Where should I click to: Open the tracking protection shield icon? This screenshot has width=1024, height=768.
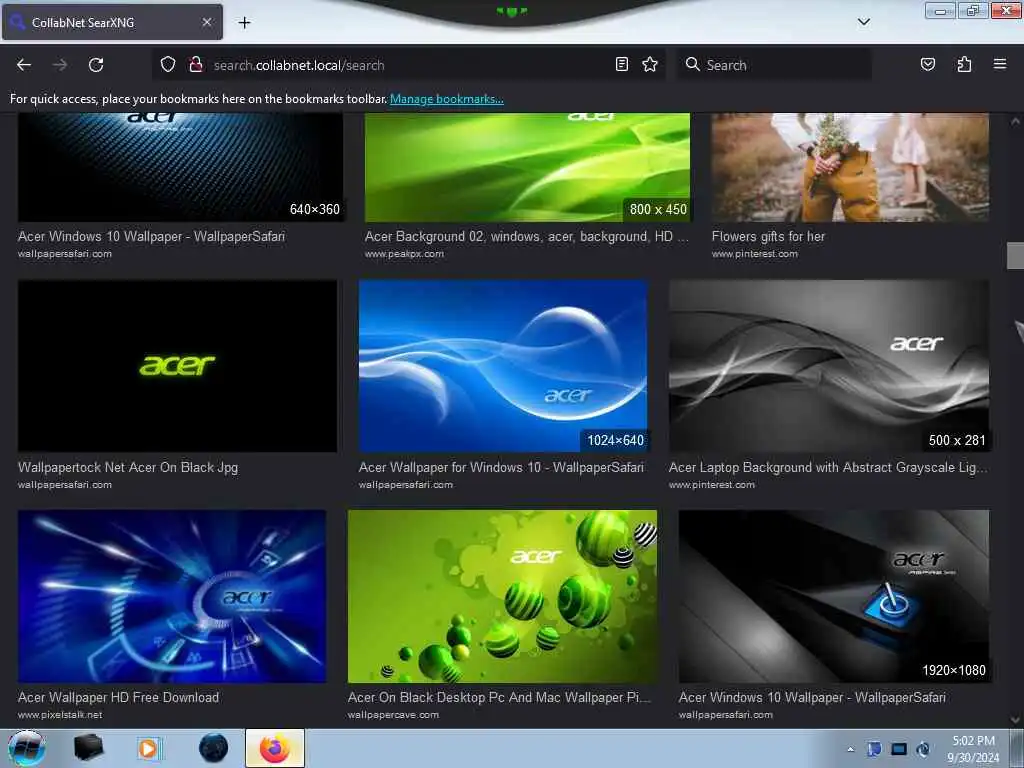pos(168,65)
